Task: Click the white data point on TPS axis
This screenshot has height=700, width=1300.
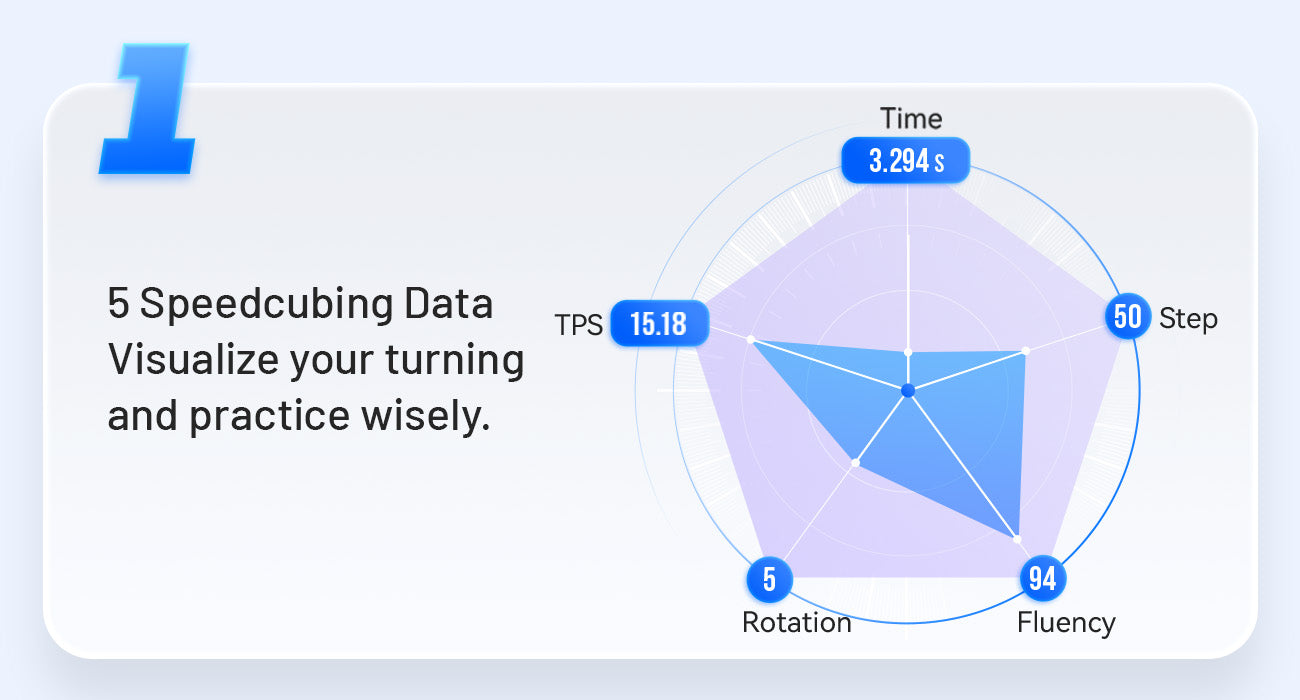Action: point(751,340)
